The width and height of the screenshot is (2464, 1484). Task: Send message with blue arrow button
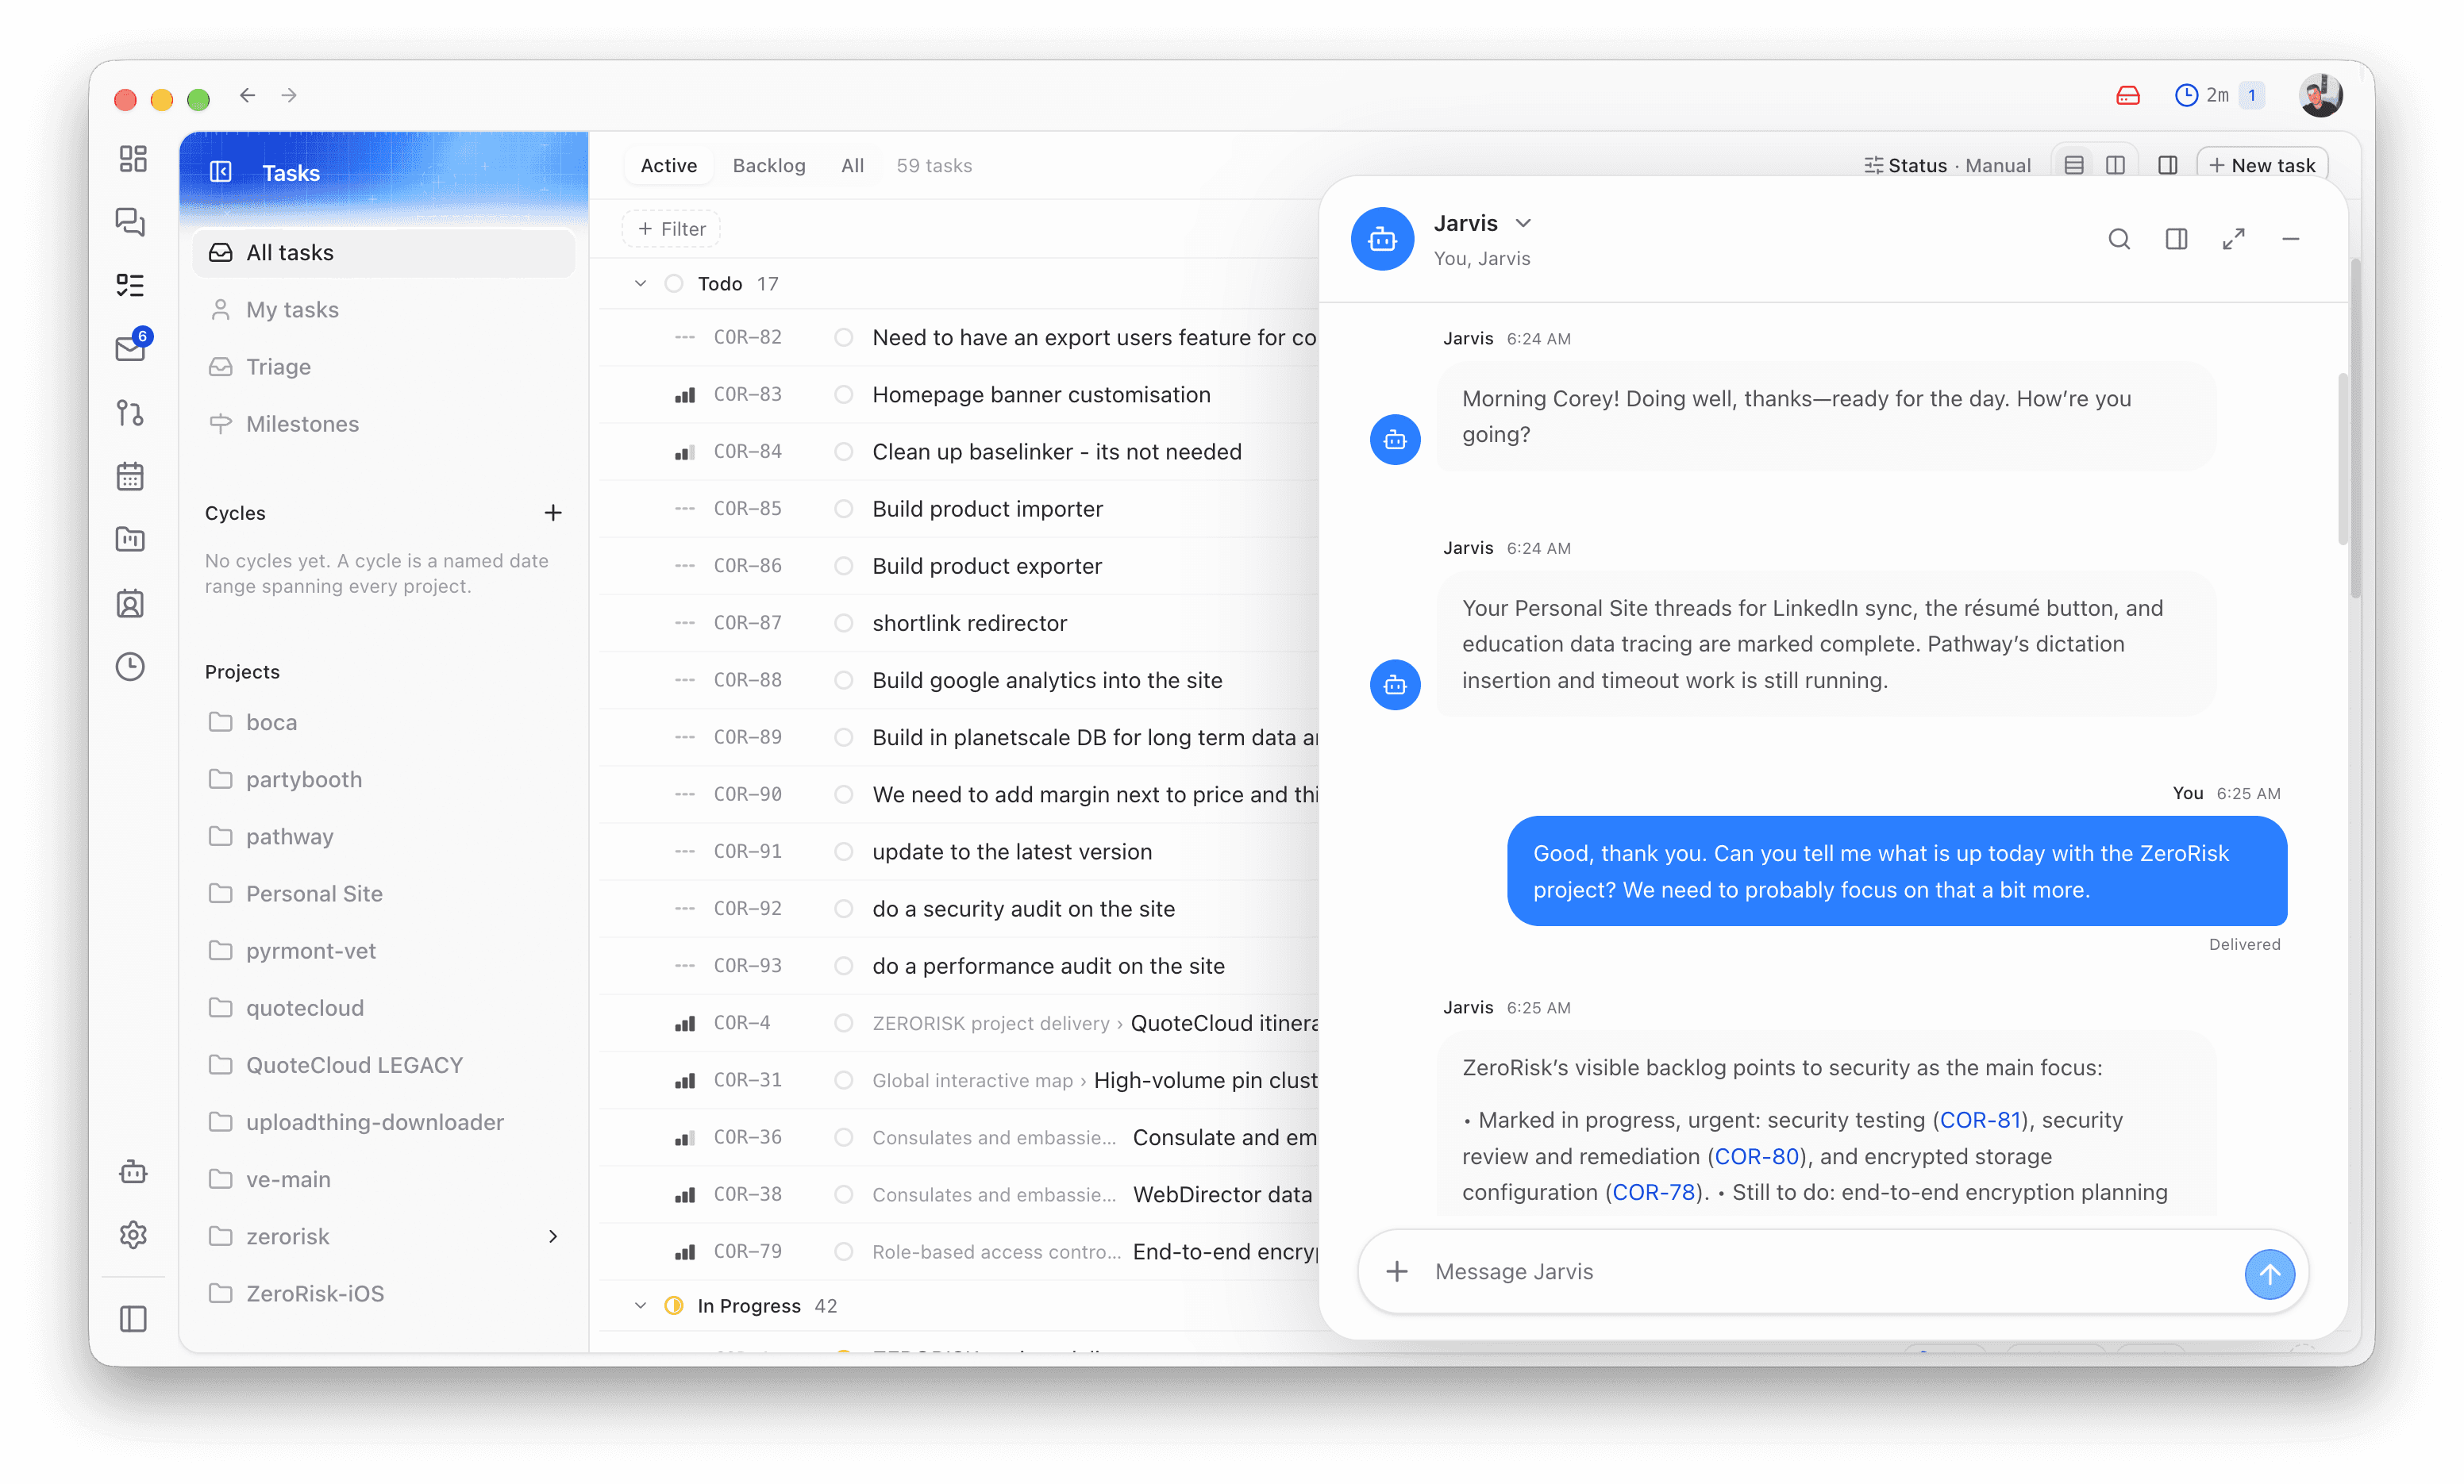pos(2269,1273)
